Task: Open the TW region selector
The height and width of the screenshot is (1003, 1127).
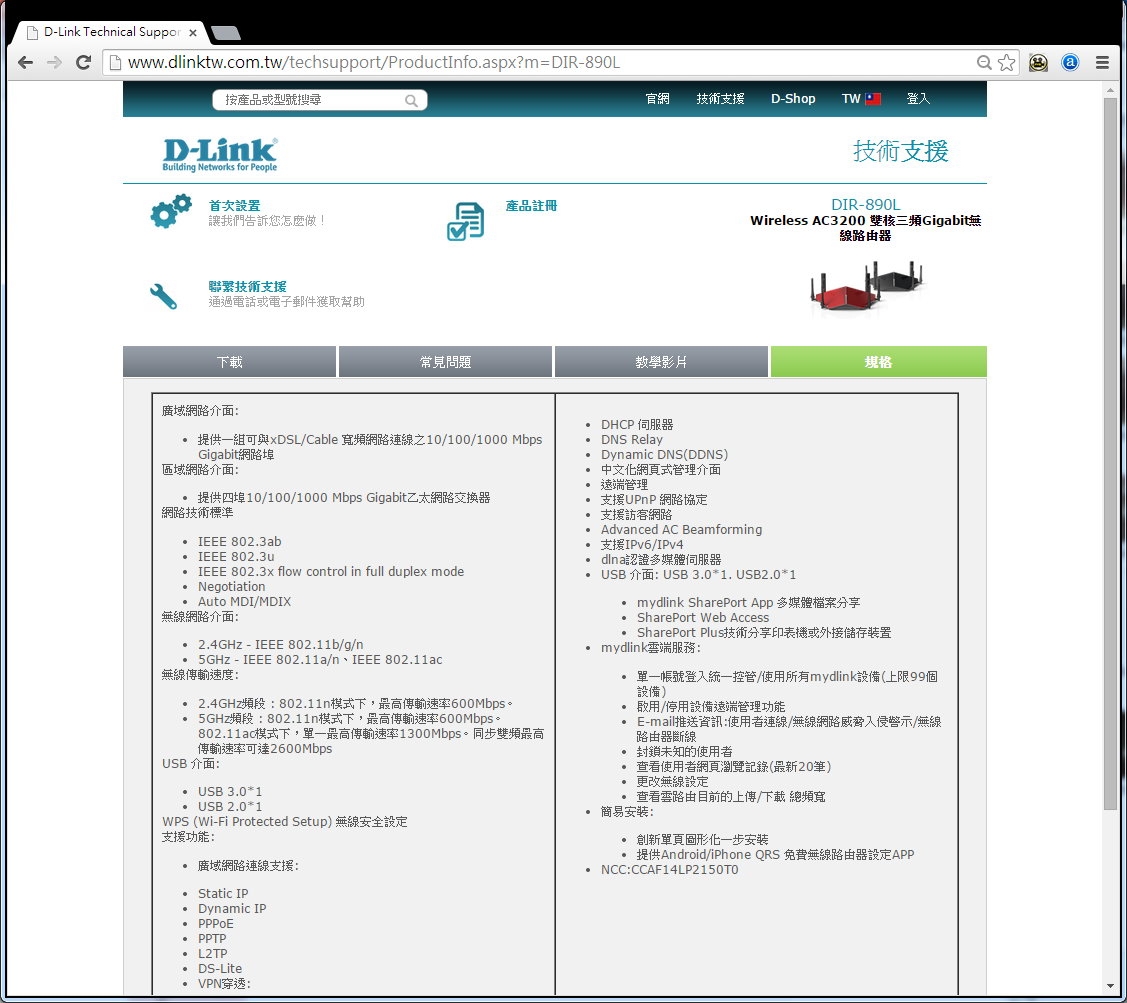Action: [861, 99]
